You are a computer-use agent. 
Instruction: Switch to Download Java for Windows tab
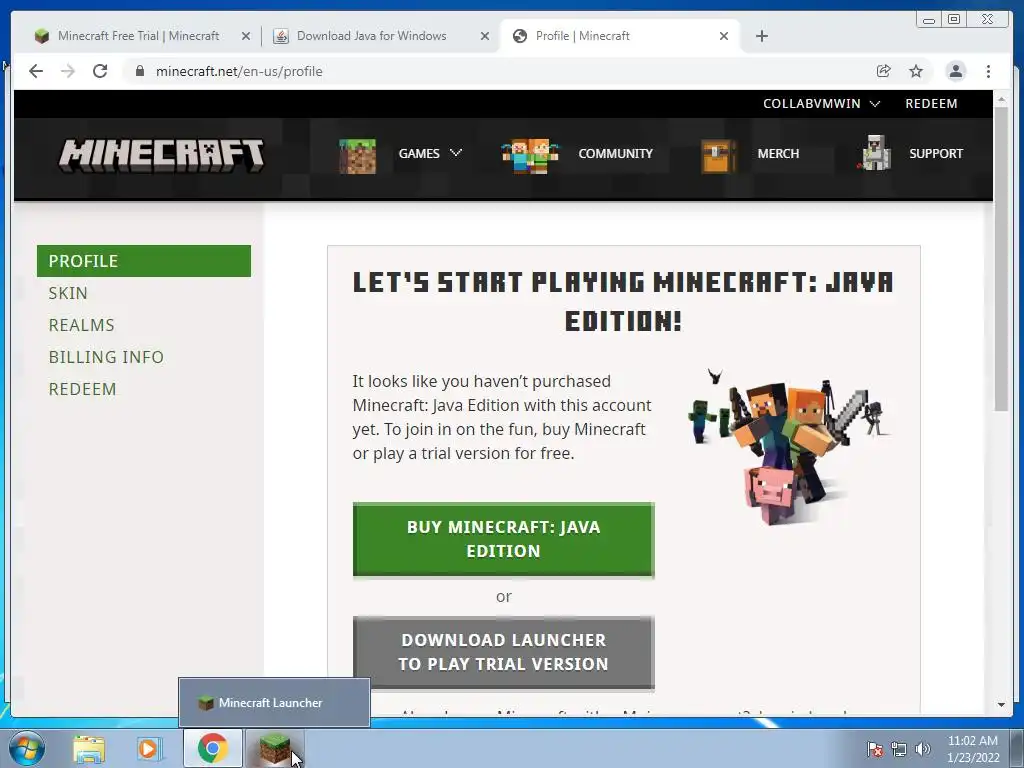(372, 36)
